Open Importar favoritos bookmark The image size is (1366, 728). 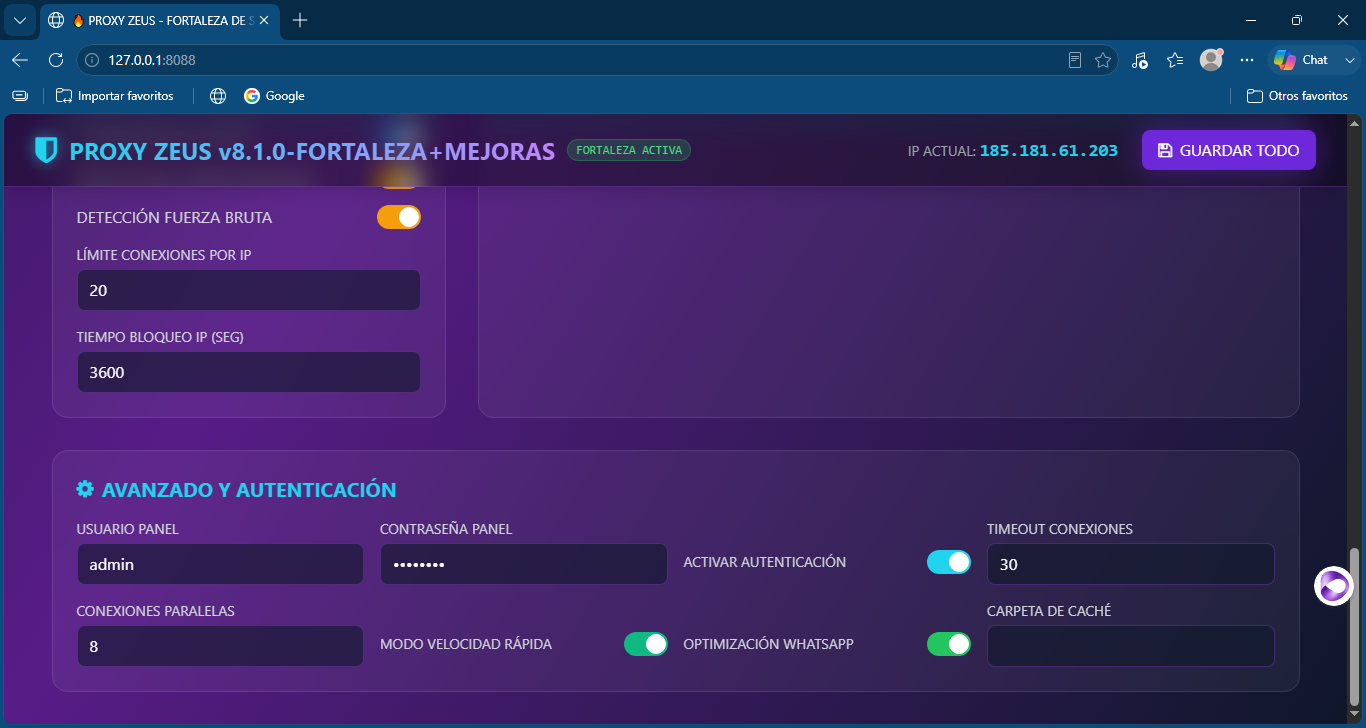pos(114,96)
